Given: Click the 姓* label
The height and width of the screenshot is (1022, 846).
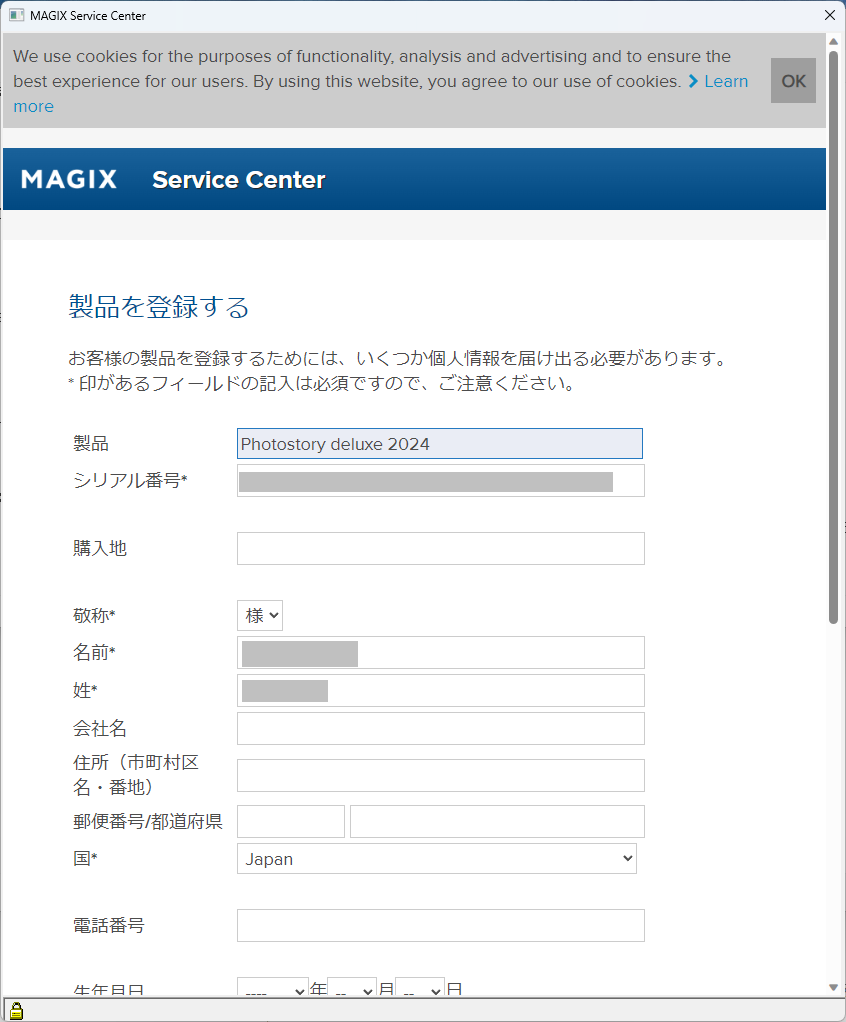Looking at the screenshot, I should (x=85, y=690).
